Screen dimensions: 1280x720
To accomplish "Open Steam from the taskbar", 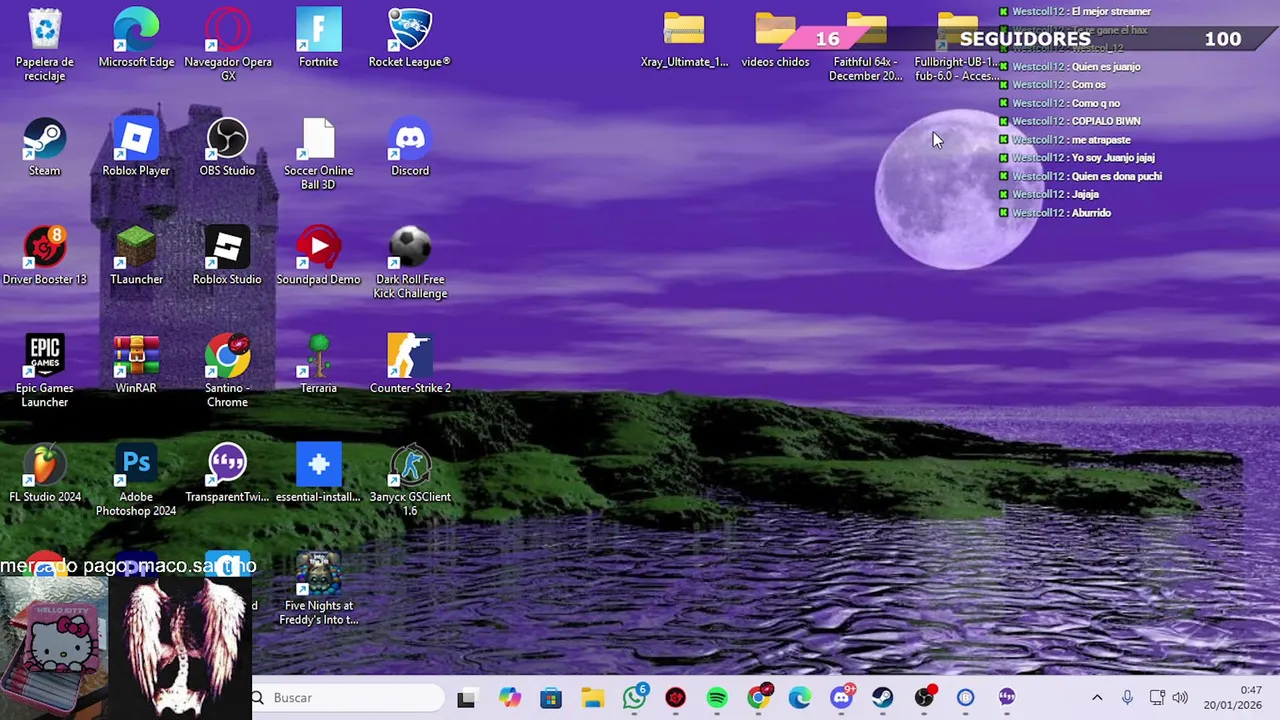I will (x=882, y=698).
